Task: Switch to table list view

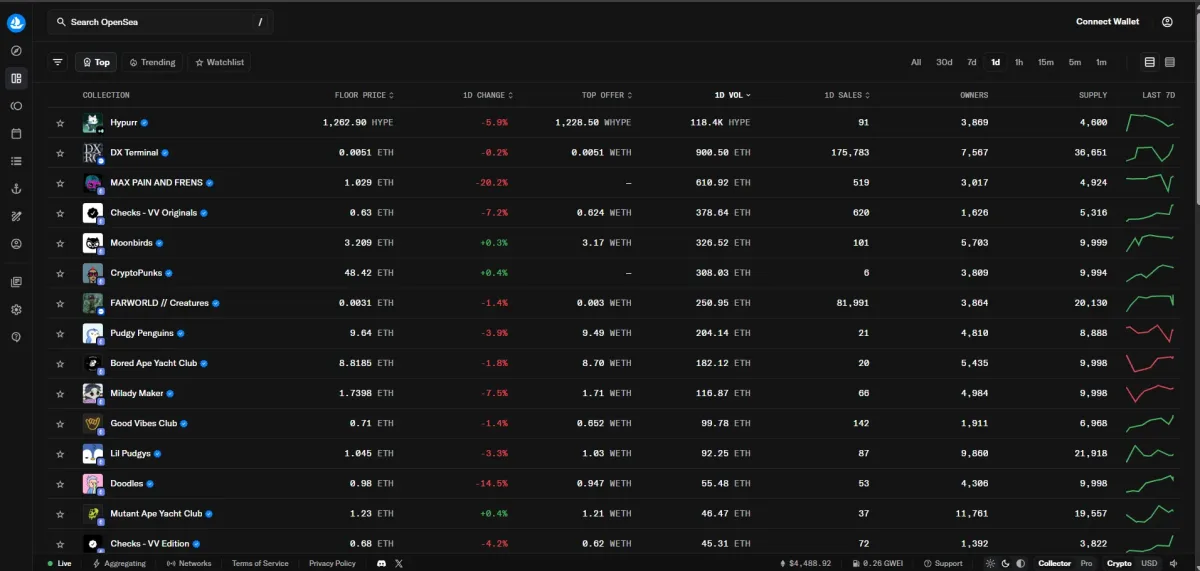Action: click(x=1150, y=62)
